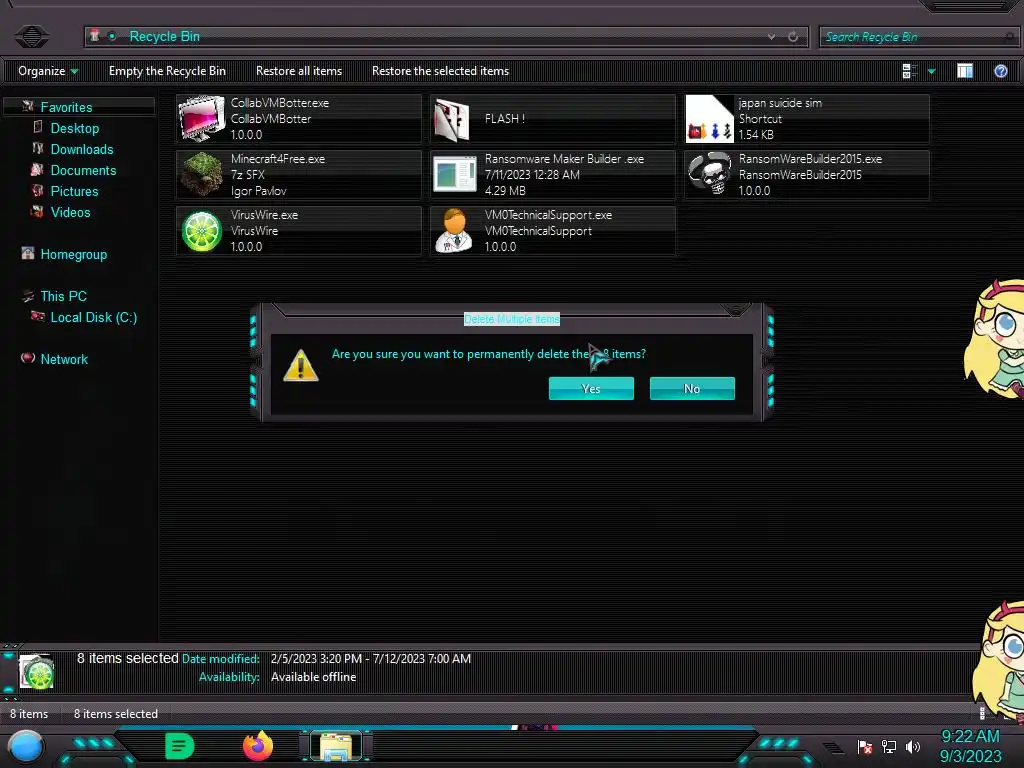The width and height of the screenshot is (1024, 768).
Task: Select Restore all items
Action: pyautogui.click(x=298, y=71)
